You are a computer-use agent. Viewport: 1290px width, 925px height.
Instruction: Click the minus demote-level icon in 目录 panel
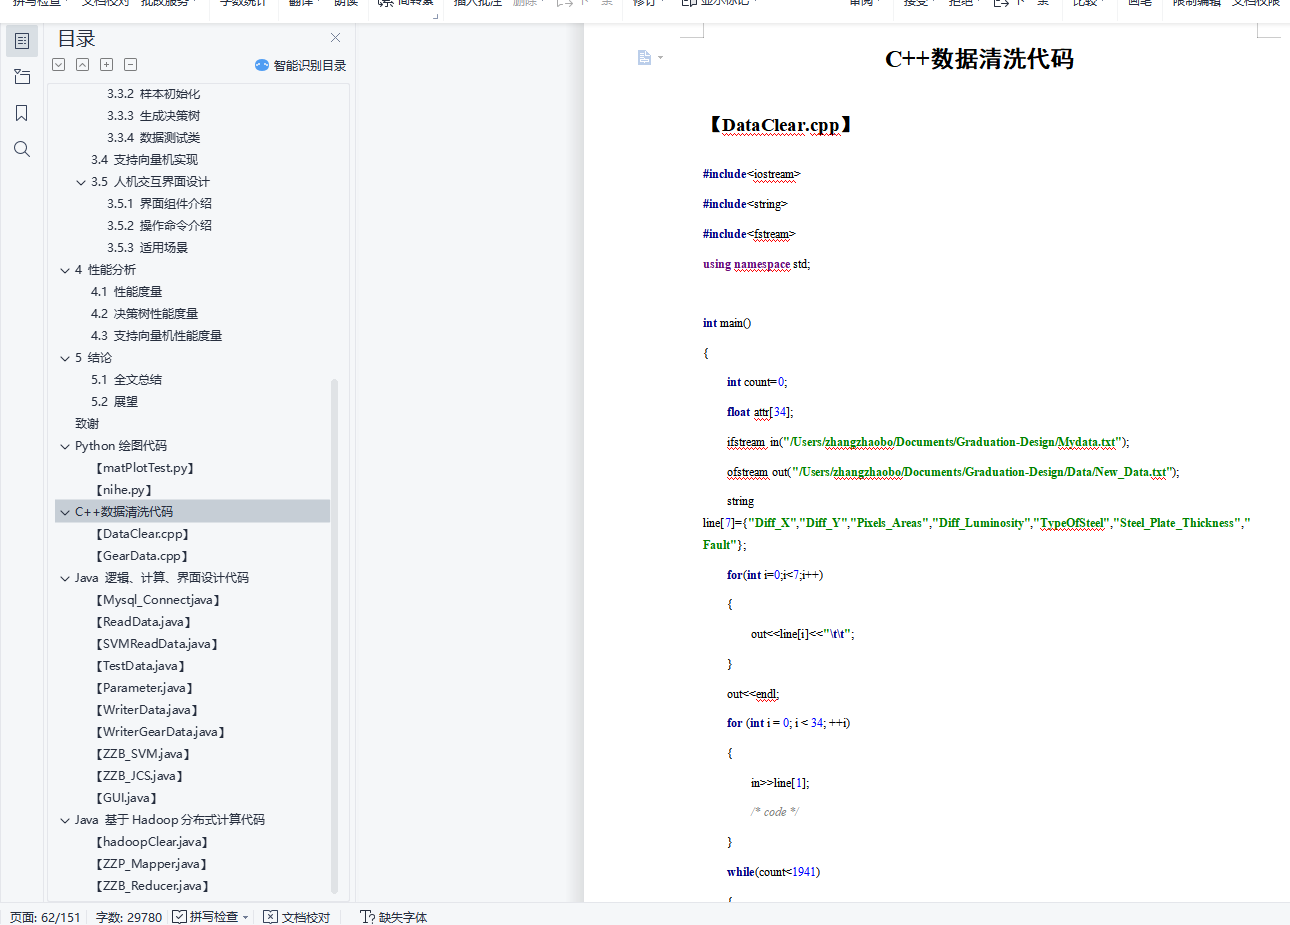click(x=131, y=64)
